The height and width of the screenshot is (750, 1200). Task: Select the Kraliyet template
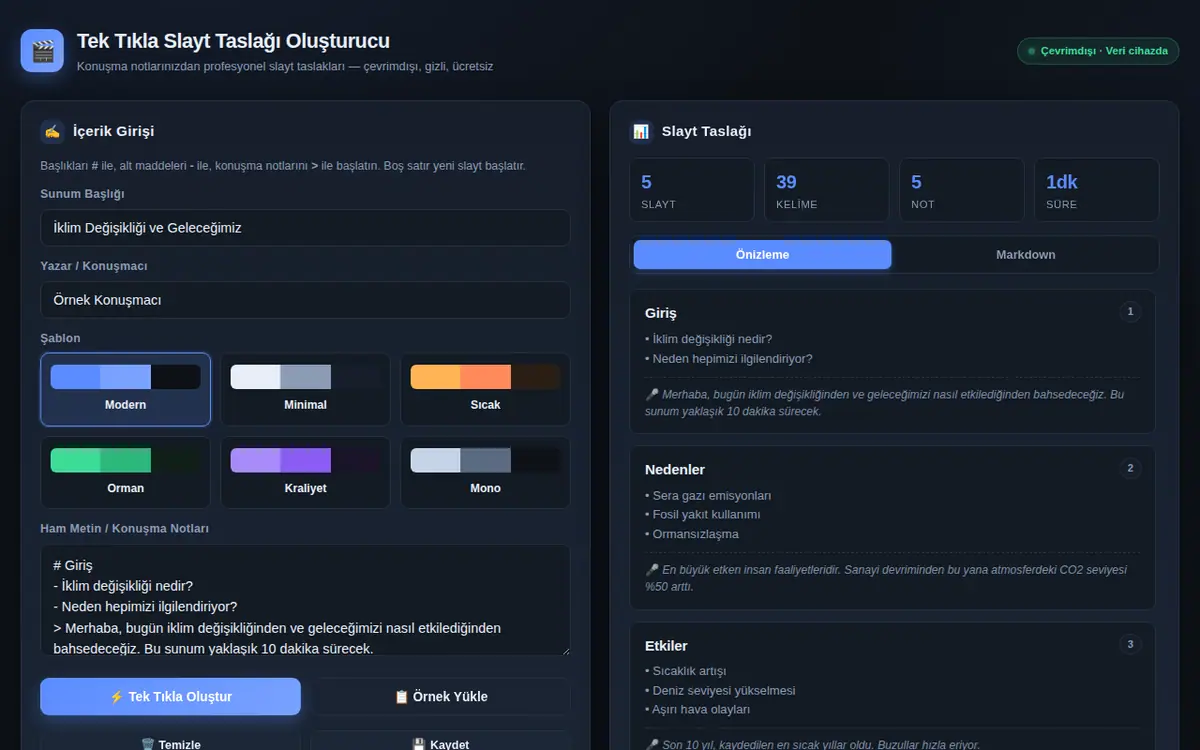[x=306, y=473]
